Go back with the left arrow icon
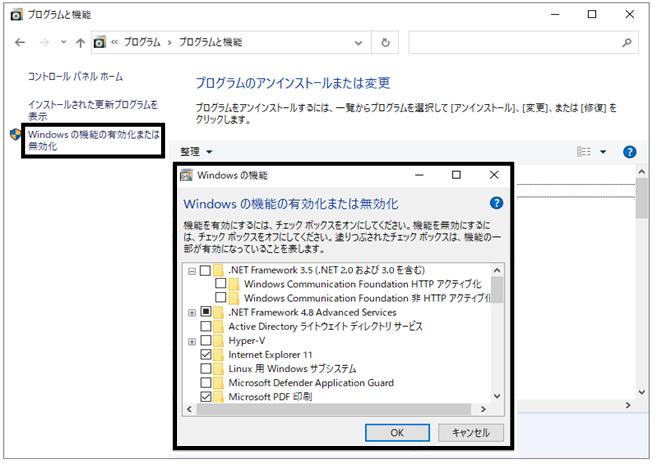 tap(20, 42)
